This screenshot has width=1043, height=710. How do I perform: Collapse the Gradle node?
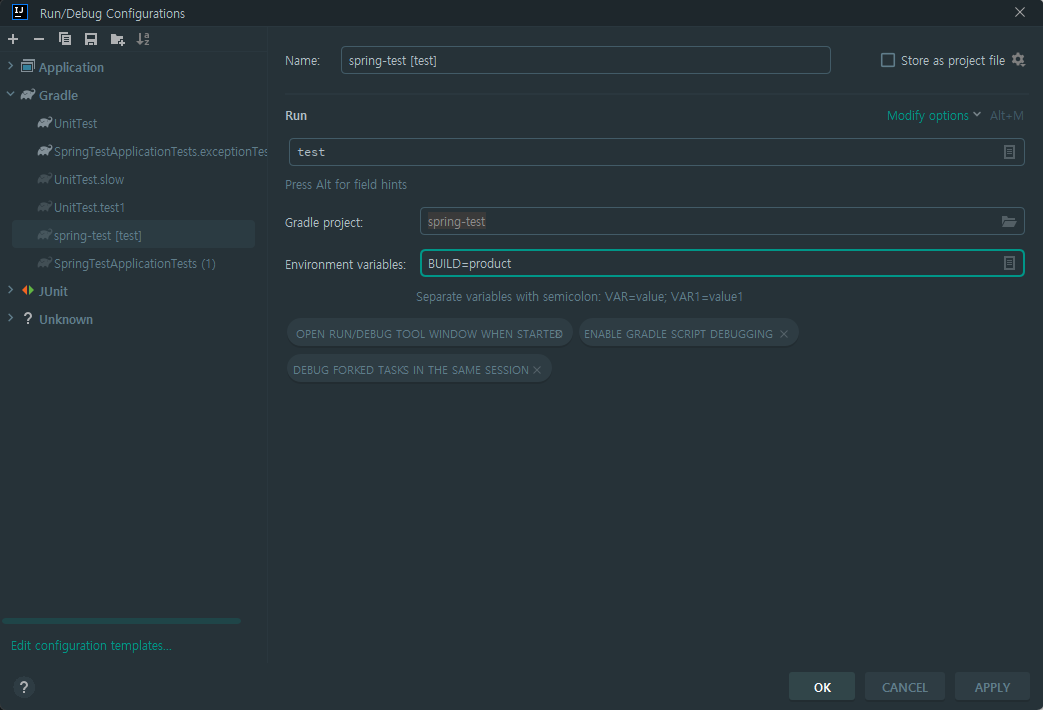10,94
